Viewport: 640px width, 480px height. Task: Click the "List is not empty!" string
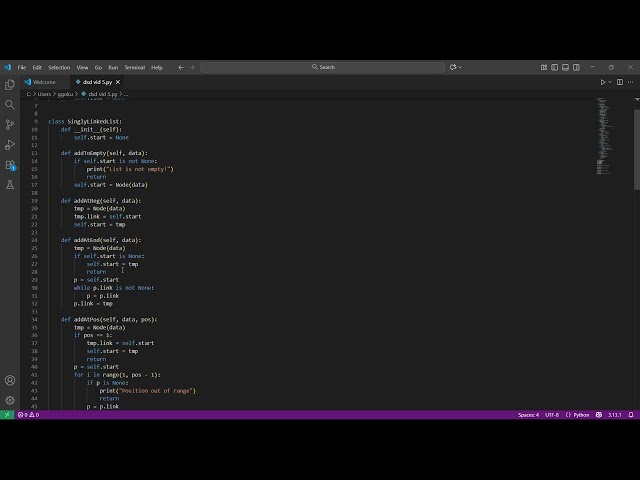pos(140,169)
